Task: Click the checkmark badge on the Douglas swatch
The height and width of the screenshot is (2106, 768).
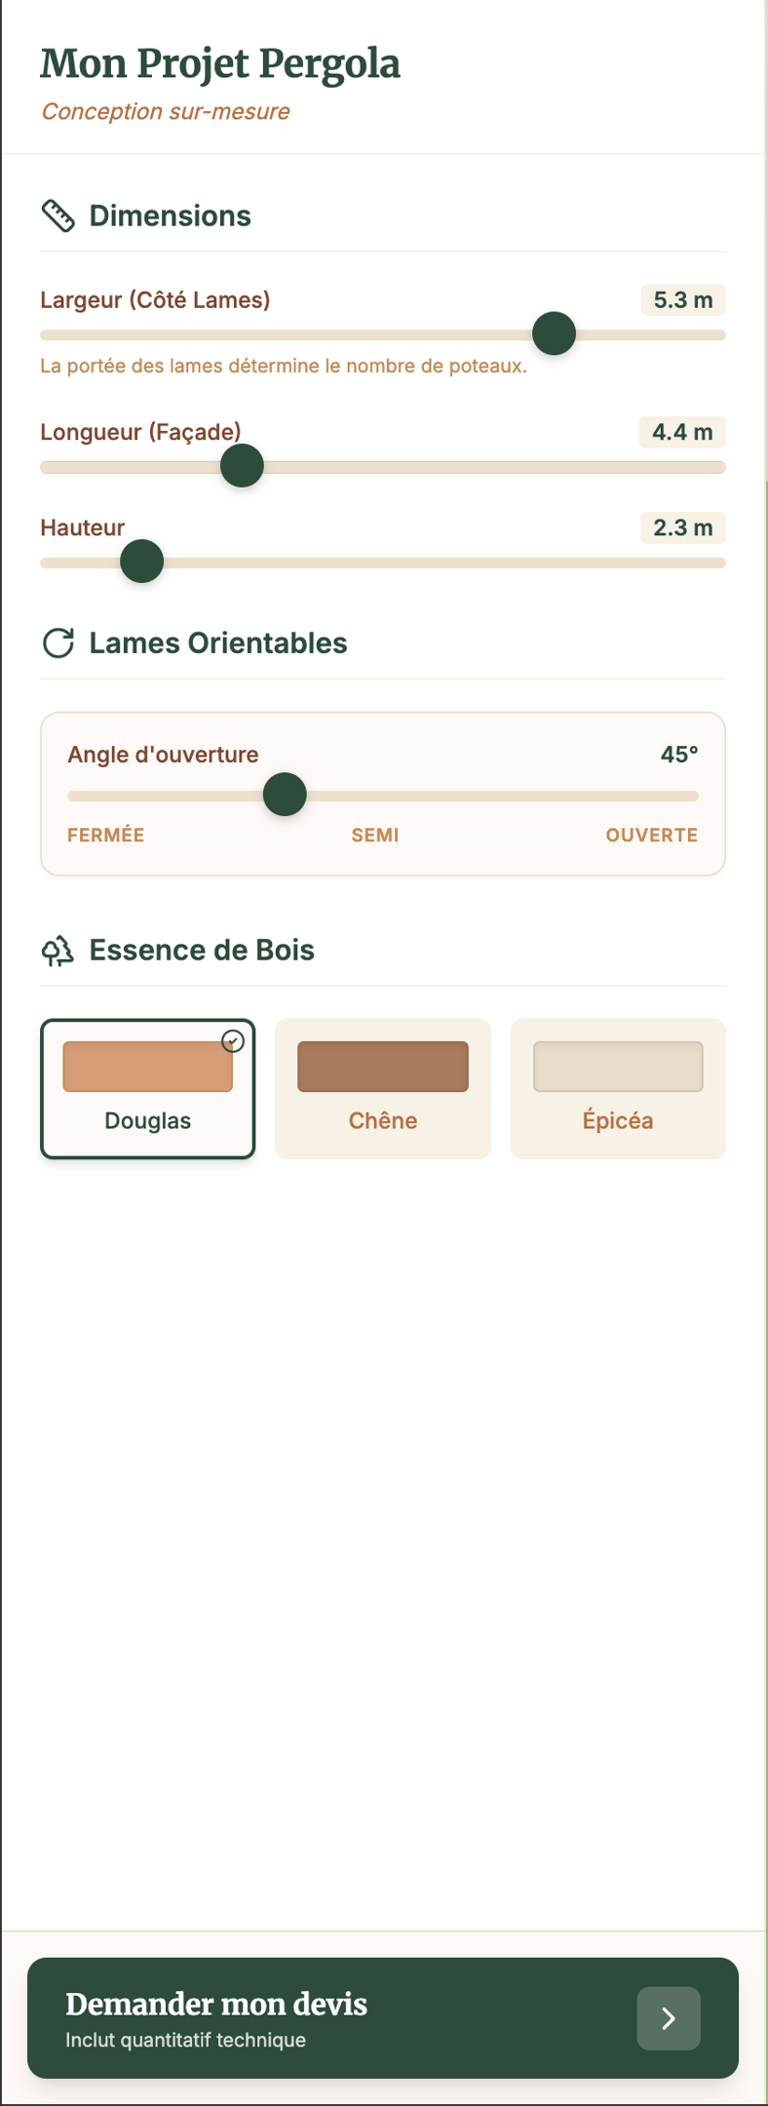Action: tap(233, 1041)
